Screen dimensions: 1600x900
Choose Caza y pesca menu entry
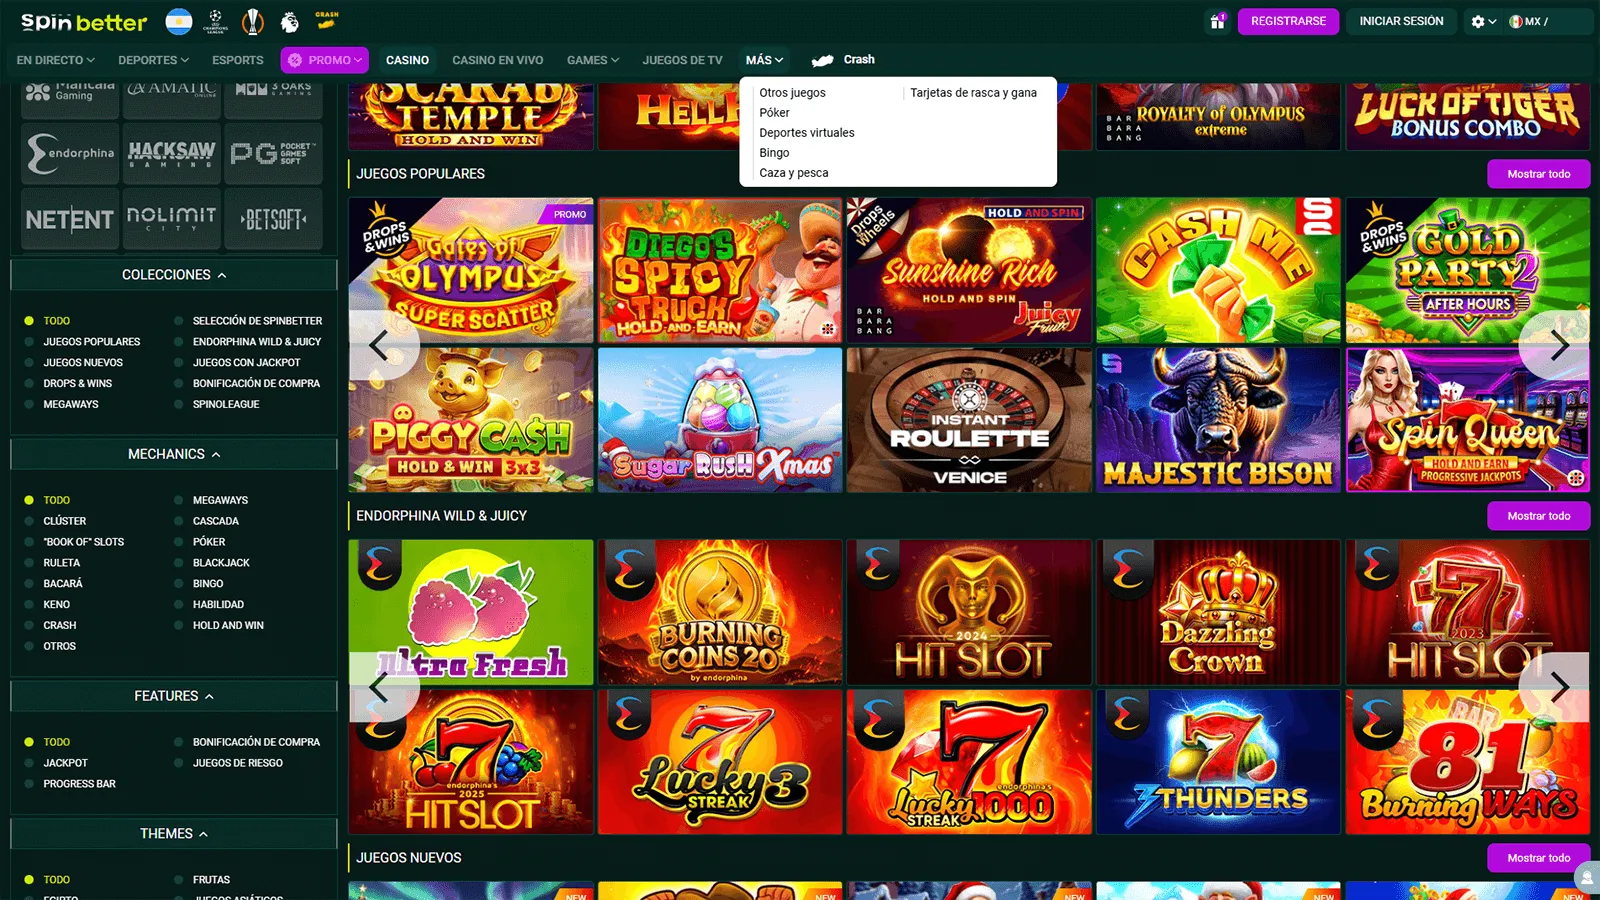(x=794, y=173)
